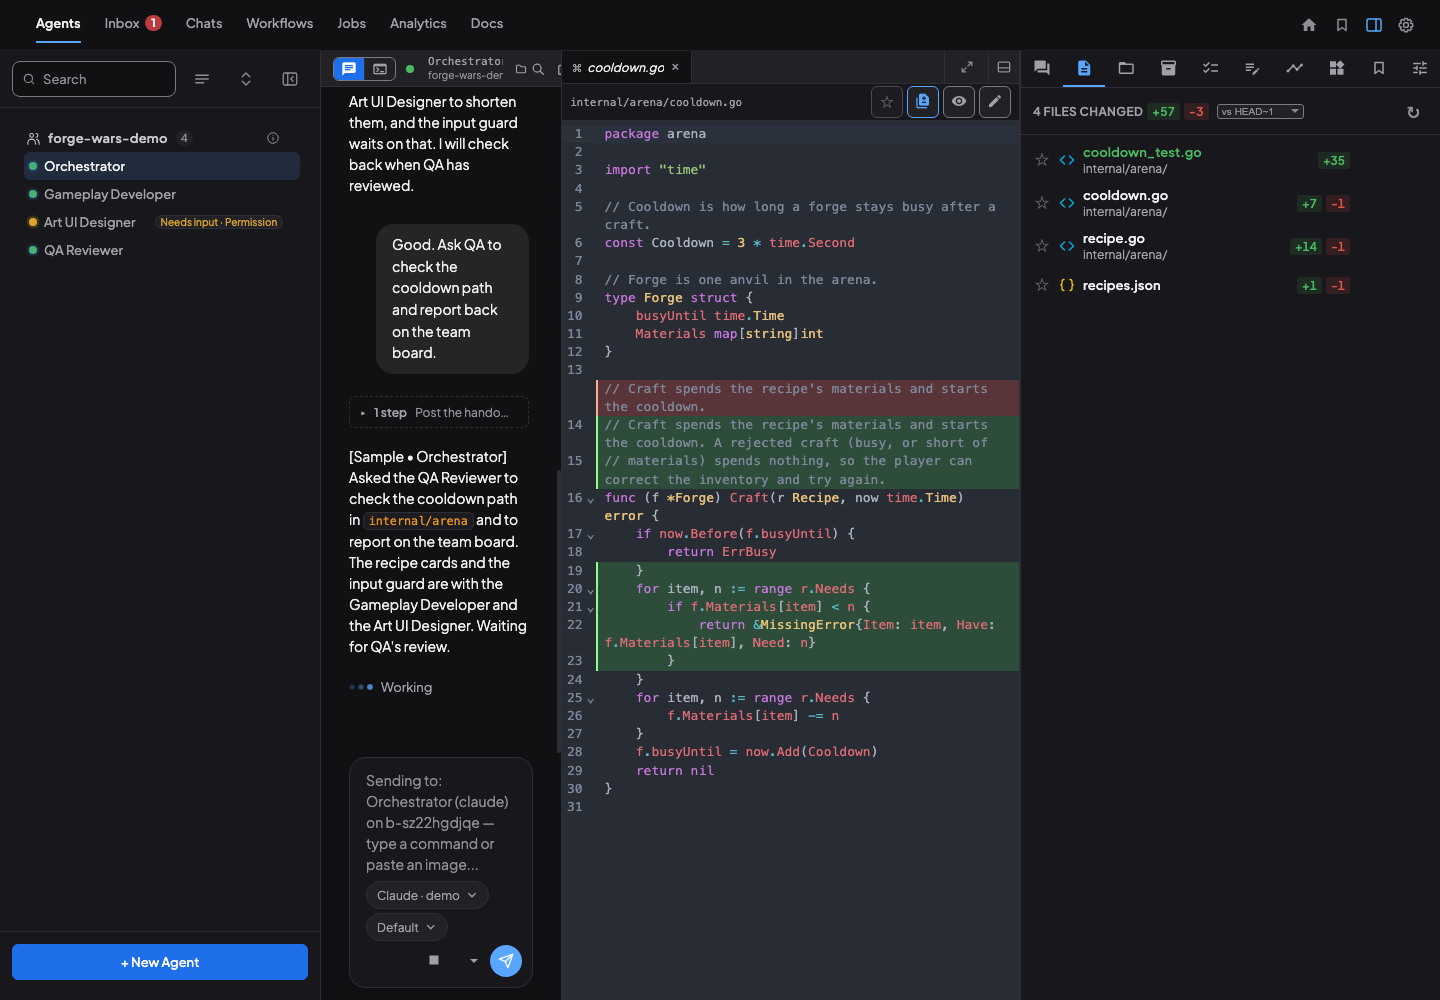
Task: Open the Analytics tab
Action: click(418, 23)
